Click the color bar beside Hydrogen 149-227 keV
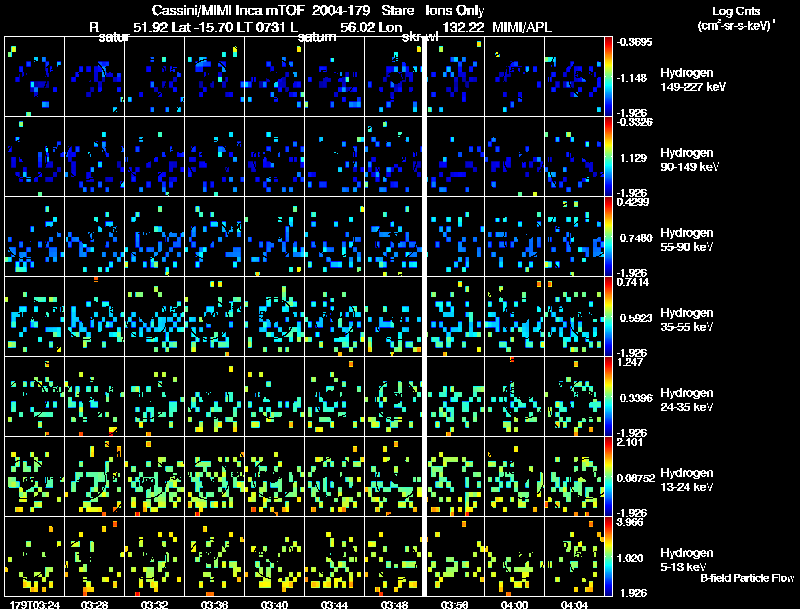 [608, 77]
